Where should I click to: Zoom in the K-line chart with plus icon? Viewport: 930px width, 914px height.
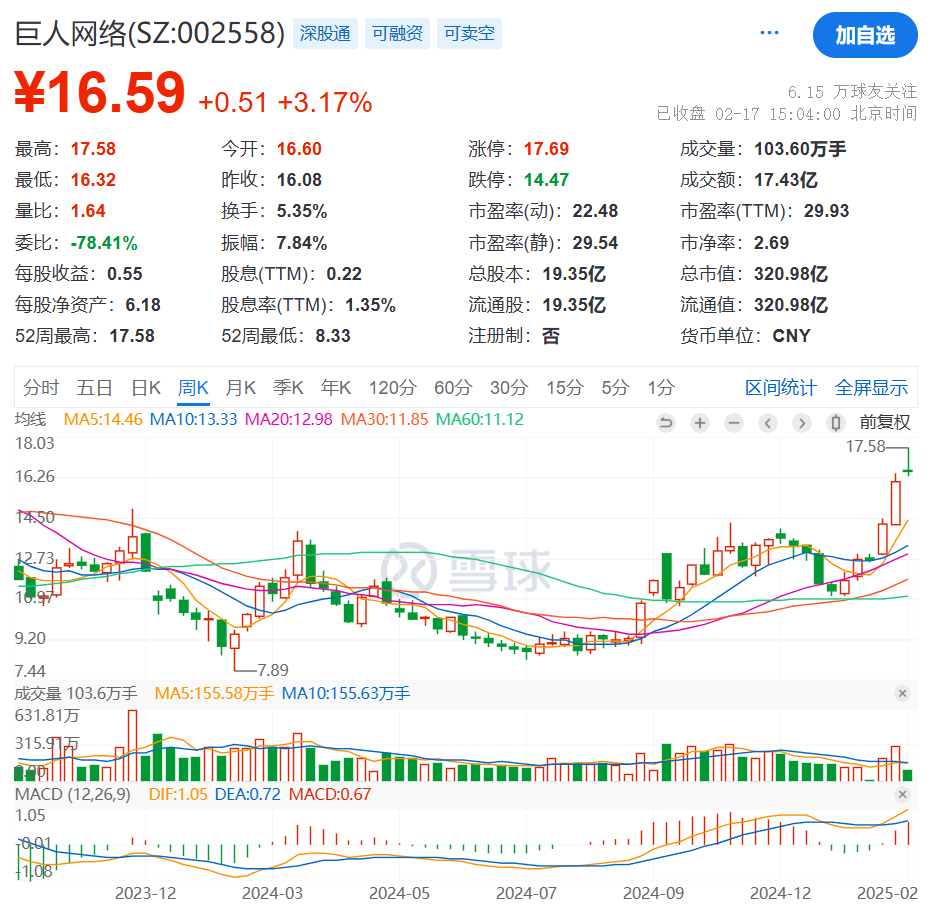[x=700, y=423]
